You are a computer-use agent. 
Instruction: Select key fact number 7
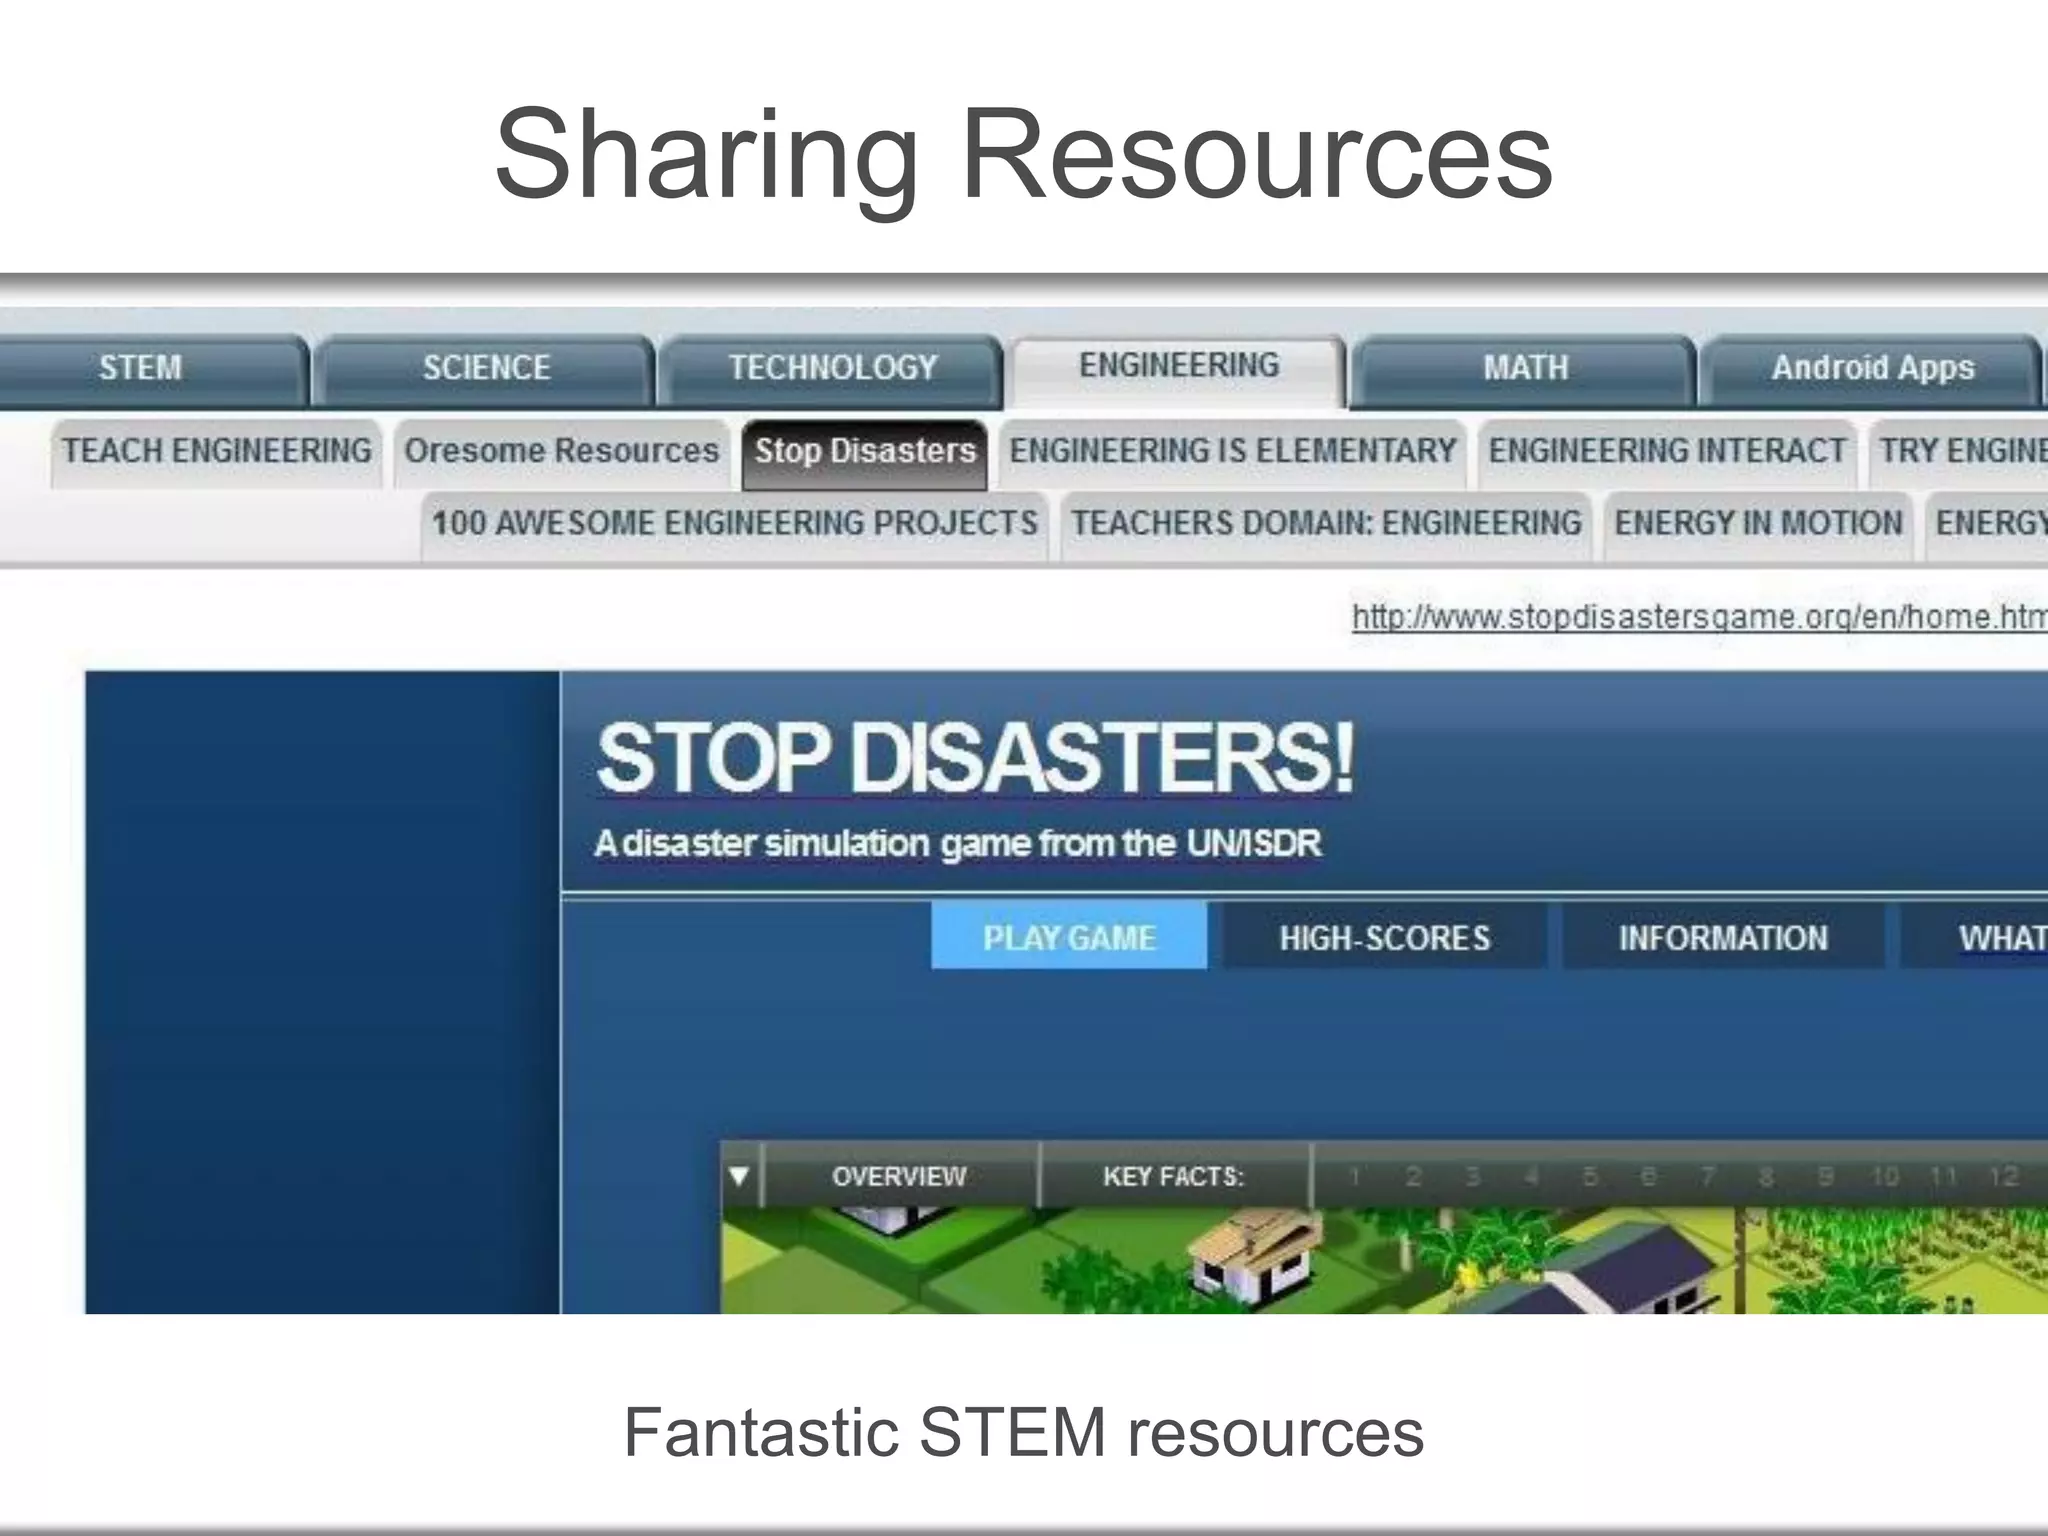tap(1708, 1177)
